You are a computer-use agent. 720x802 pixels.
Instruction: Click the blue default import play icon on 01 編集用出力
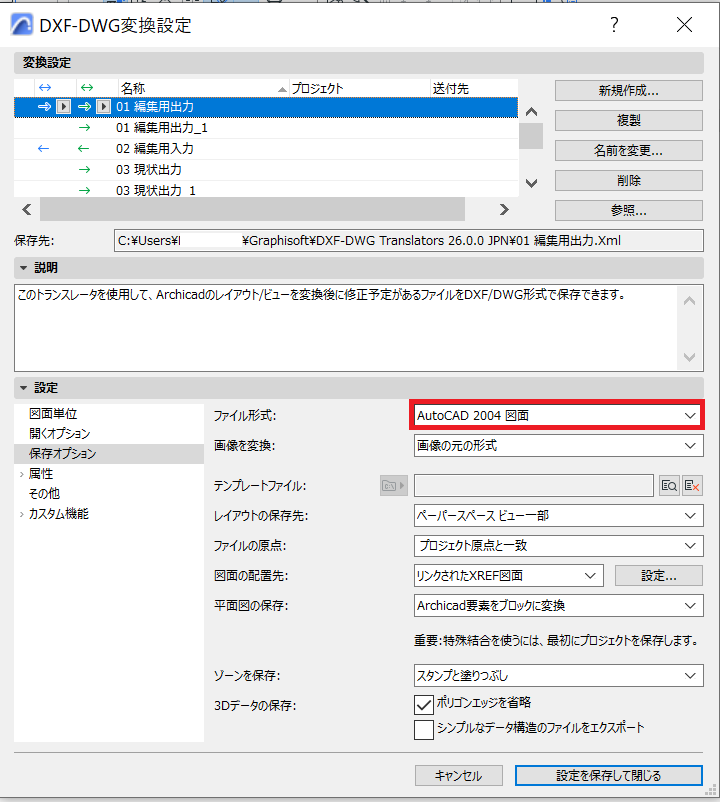(x=63, y=106)
